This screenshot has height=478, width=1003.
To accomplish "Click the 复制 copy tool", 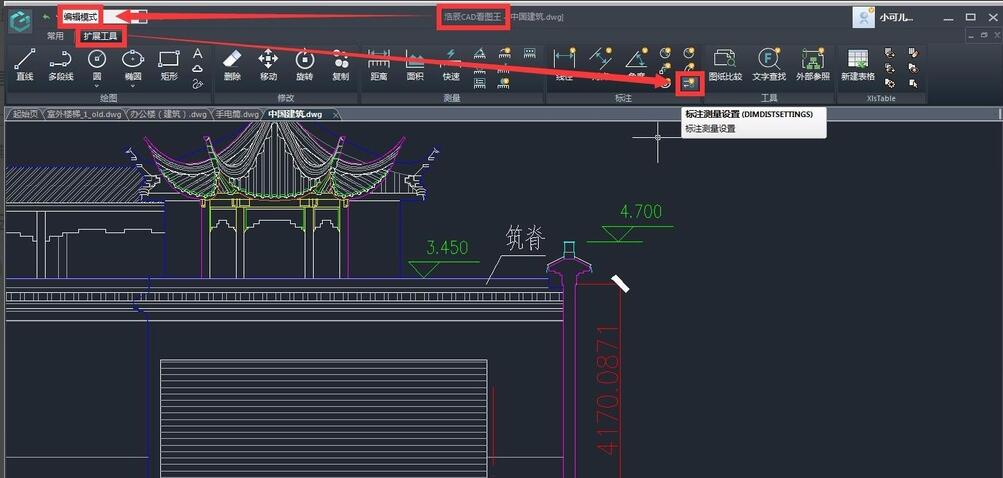I will coord(340,63).
